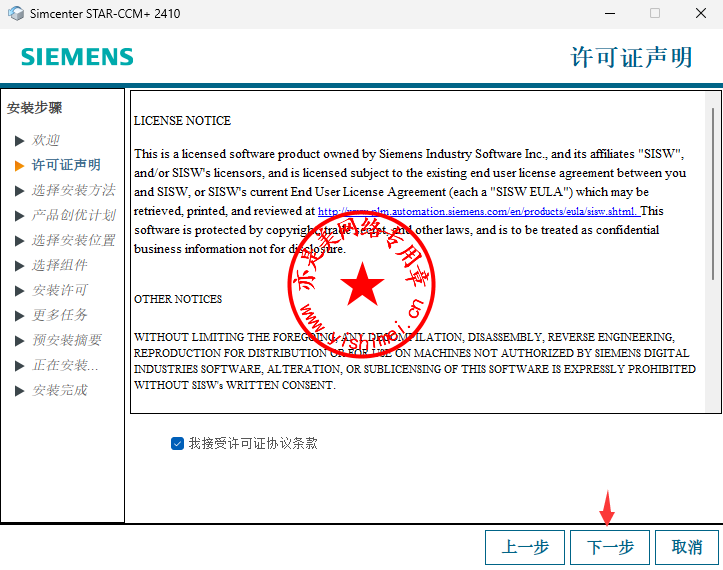723x570 pixels.
Task: Click the arrow icon beside 预安装摘要
Action: click(x=19, y=341)
